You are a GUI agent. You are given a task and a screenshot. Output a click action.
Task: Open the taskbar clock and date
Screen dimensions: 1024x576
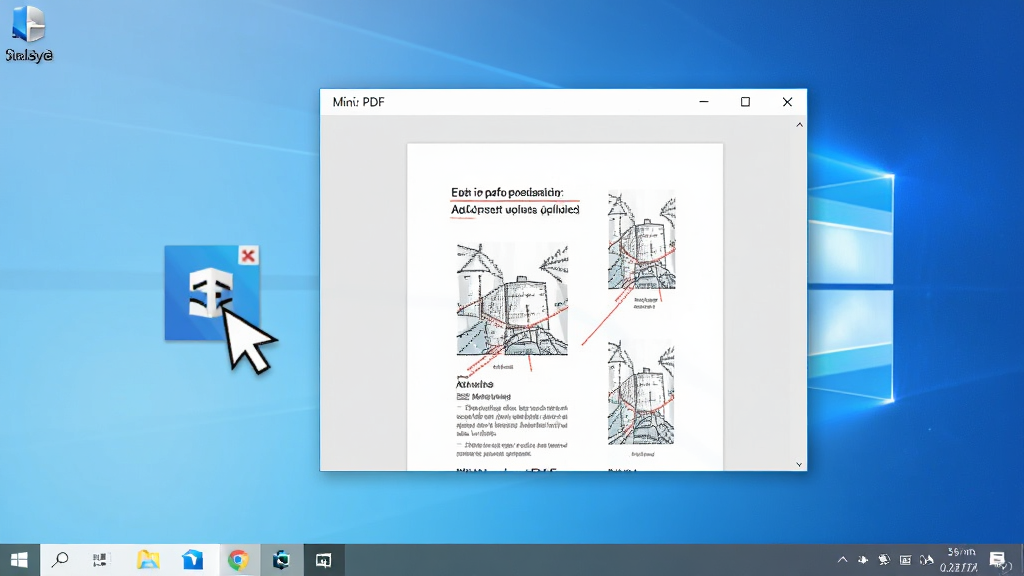coord(960,560)
